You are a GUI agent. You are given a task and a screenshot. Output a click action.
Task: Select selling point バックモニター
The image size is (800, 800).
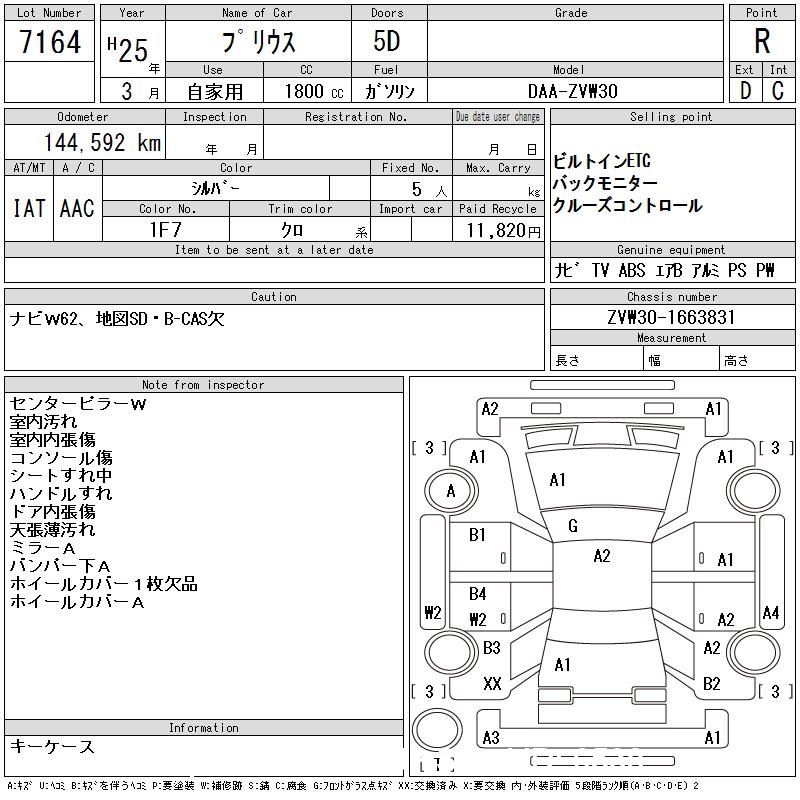click(605, 183)
